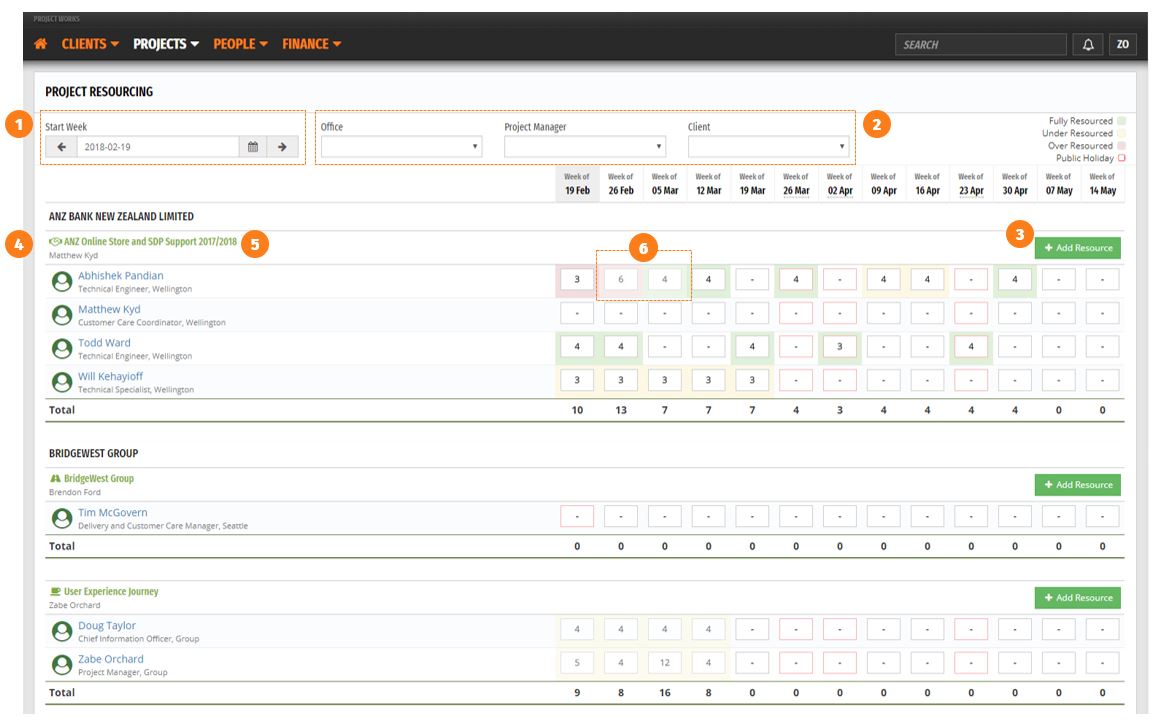The width and height of the screenshot is (1157, 727).
Task: Go to previous start week arrow
Action: coord(61,147)
